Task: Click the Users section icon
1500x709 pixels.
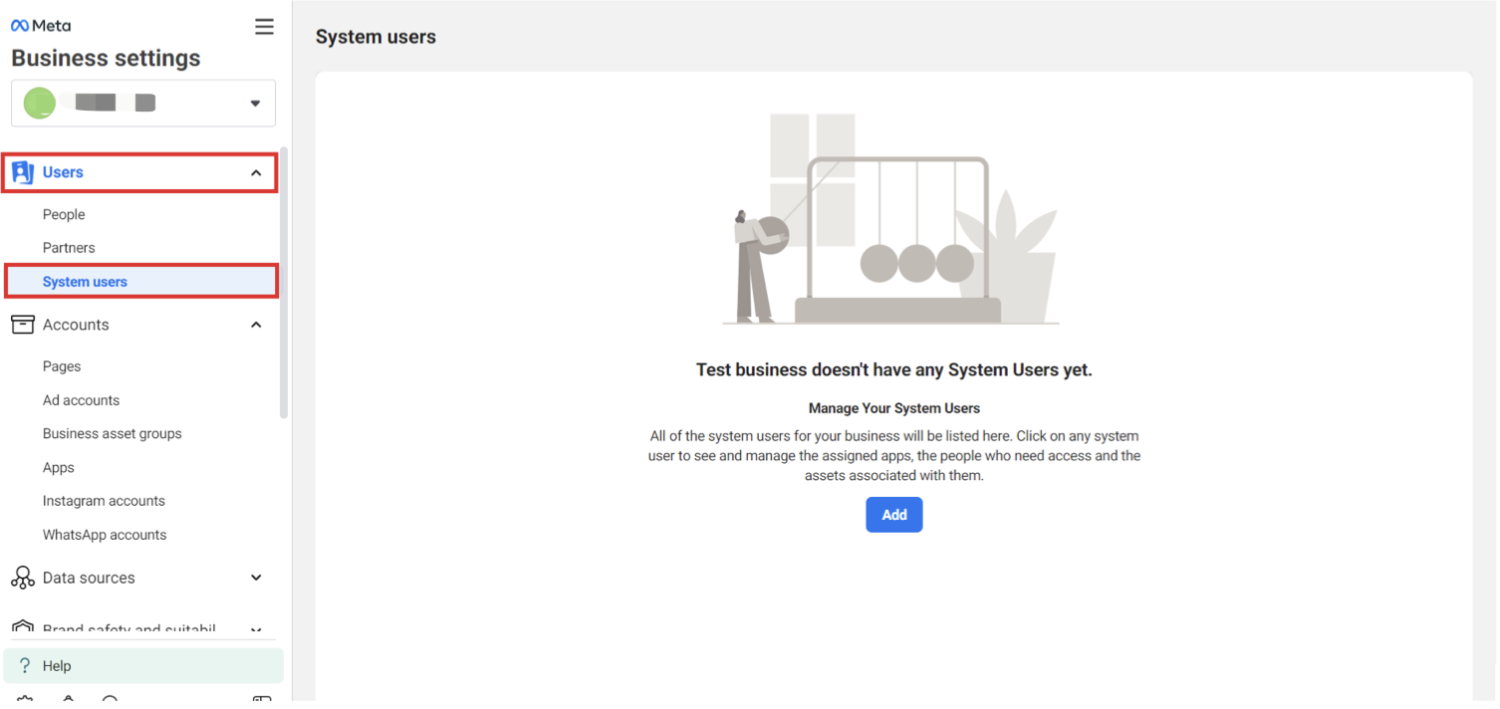Action: coord(22,173)
